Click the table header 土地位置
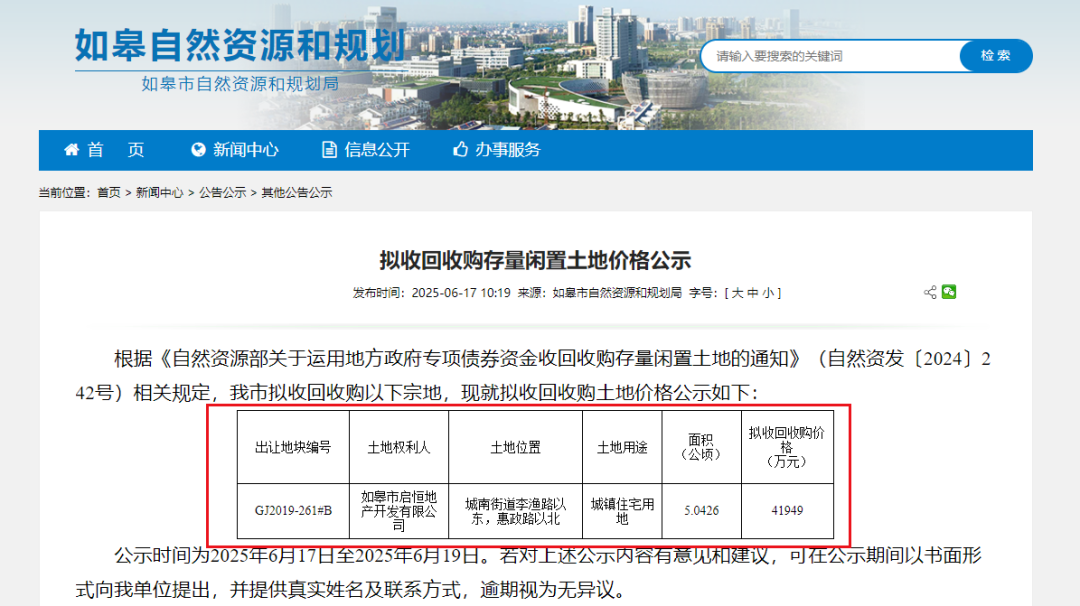This screenshot has height=606, width=1080. [515, 448]
